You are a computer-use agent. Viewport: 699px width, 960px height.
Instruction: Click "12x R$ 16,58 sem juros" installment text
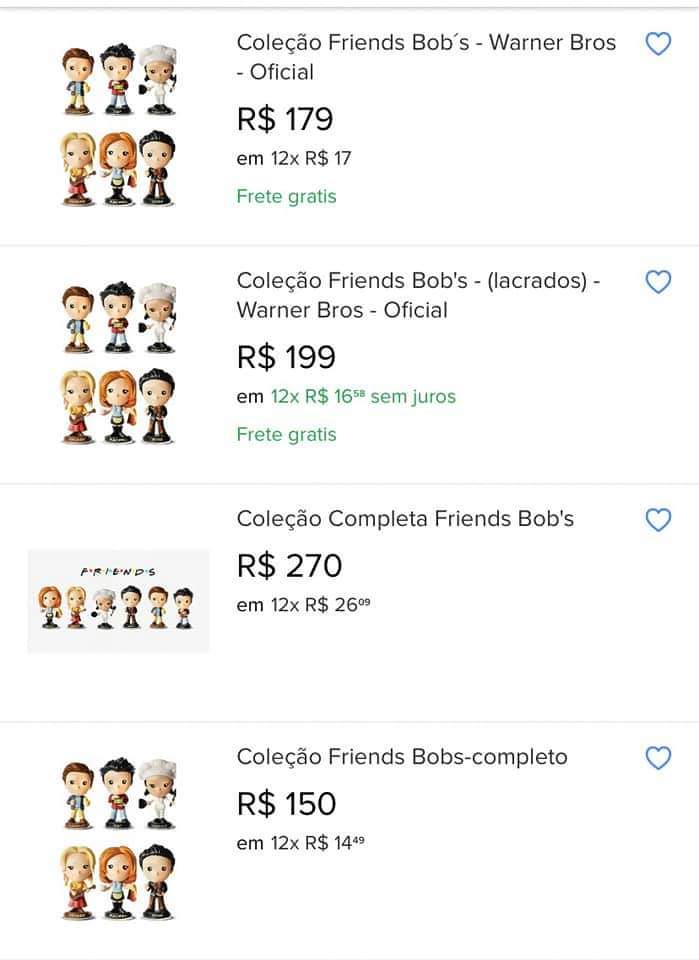click(x=362, y=397)
